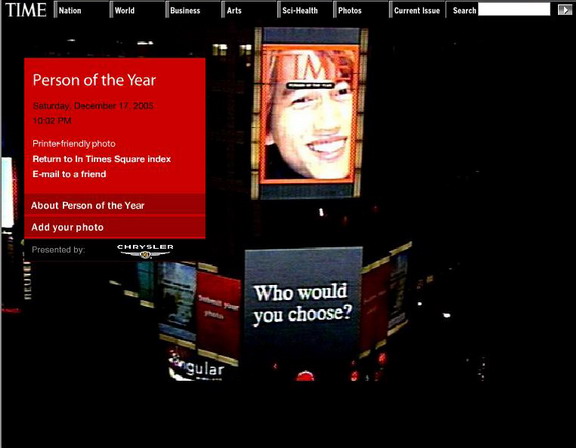The width and height of the screenshot is (576, 448).
Task: Open the Photos navigation tab
Action: [350, 10]
